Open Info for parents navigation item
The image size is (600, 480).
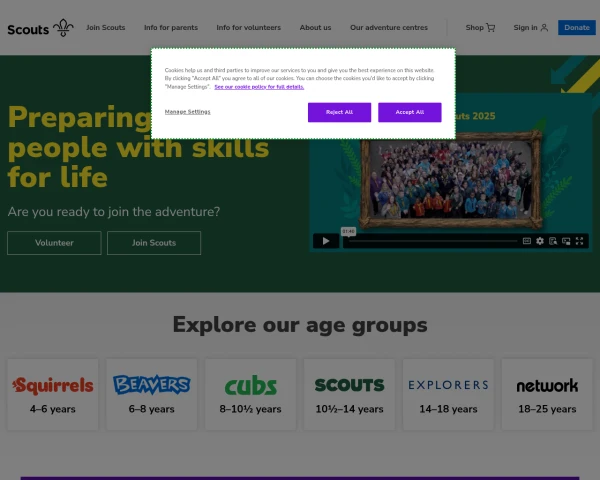pos(171,28)
